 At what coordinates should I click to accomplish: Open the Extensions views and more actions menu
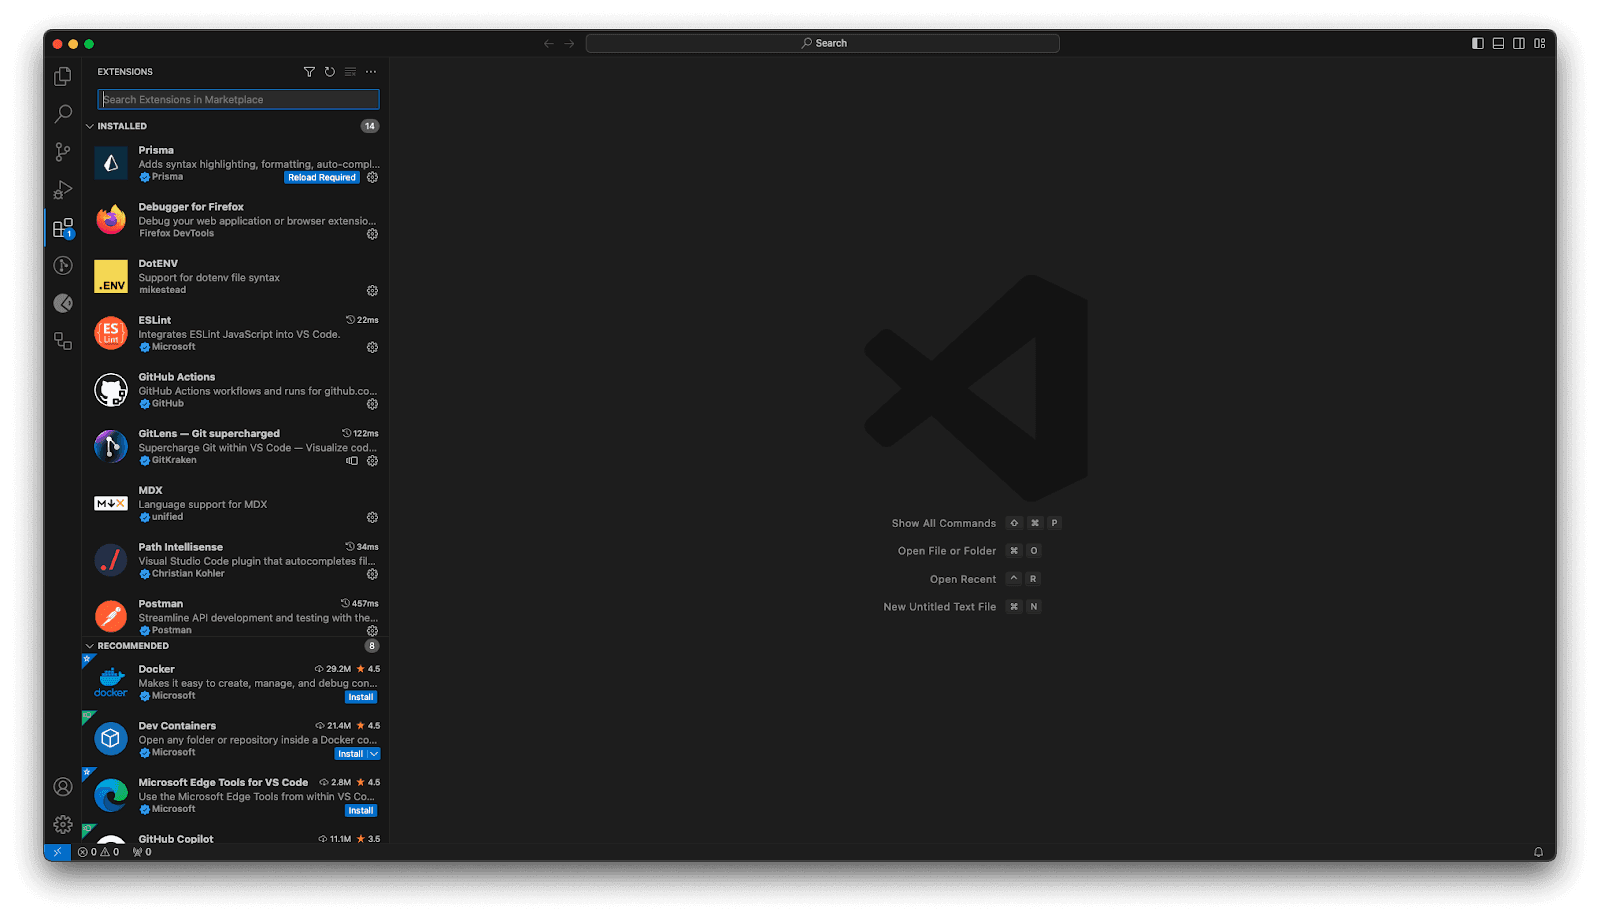(371, 72)
